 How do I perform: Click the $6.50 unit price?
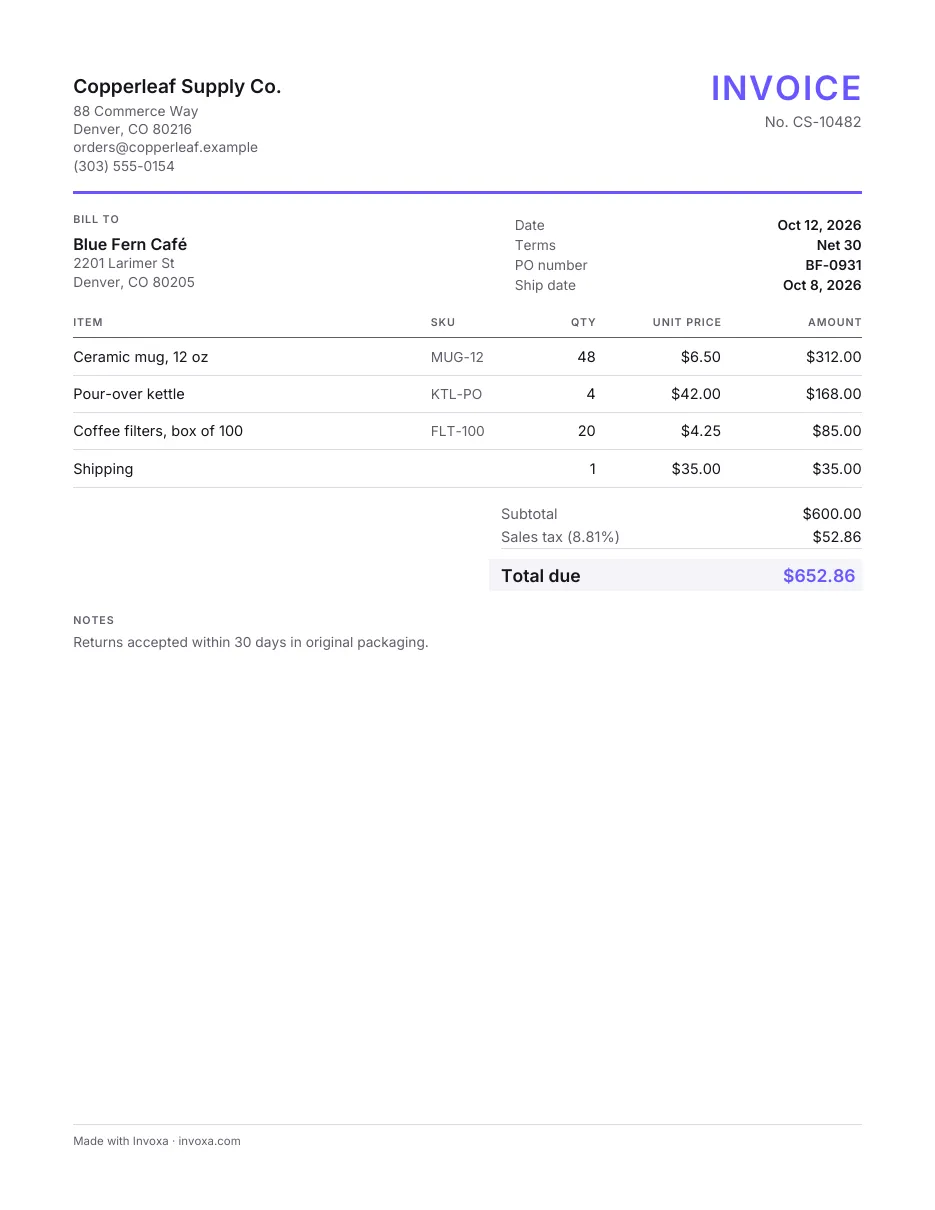pos(700,357)
